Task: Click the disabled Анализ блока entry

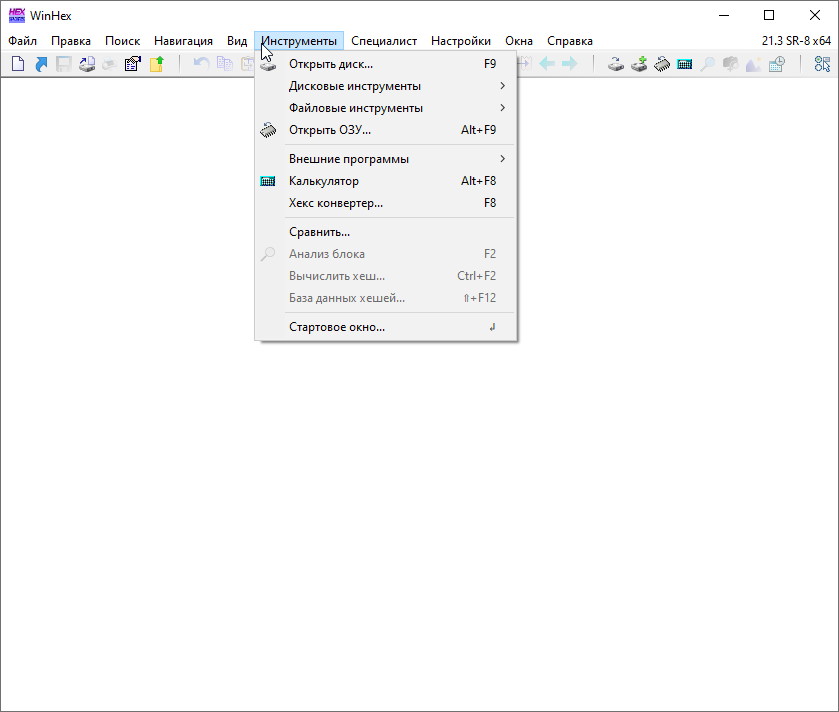Action: pos(386,254)
